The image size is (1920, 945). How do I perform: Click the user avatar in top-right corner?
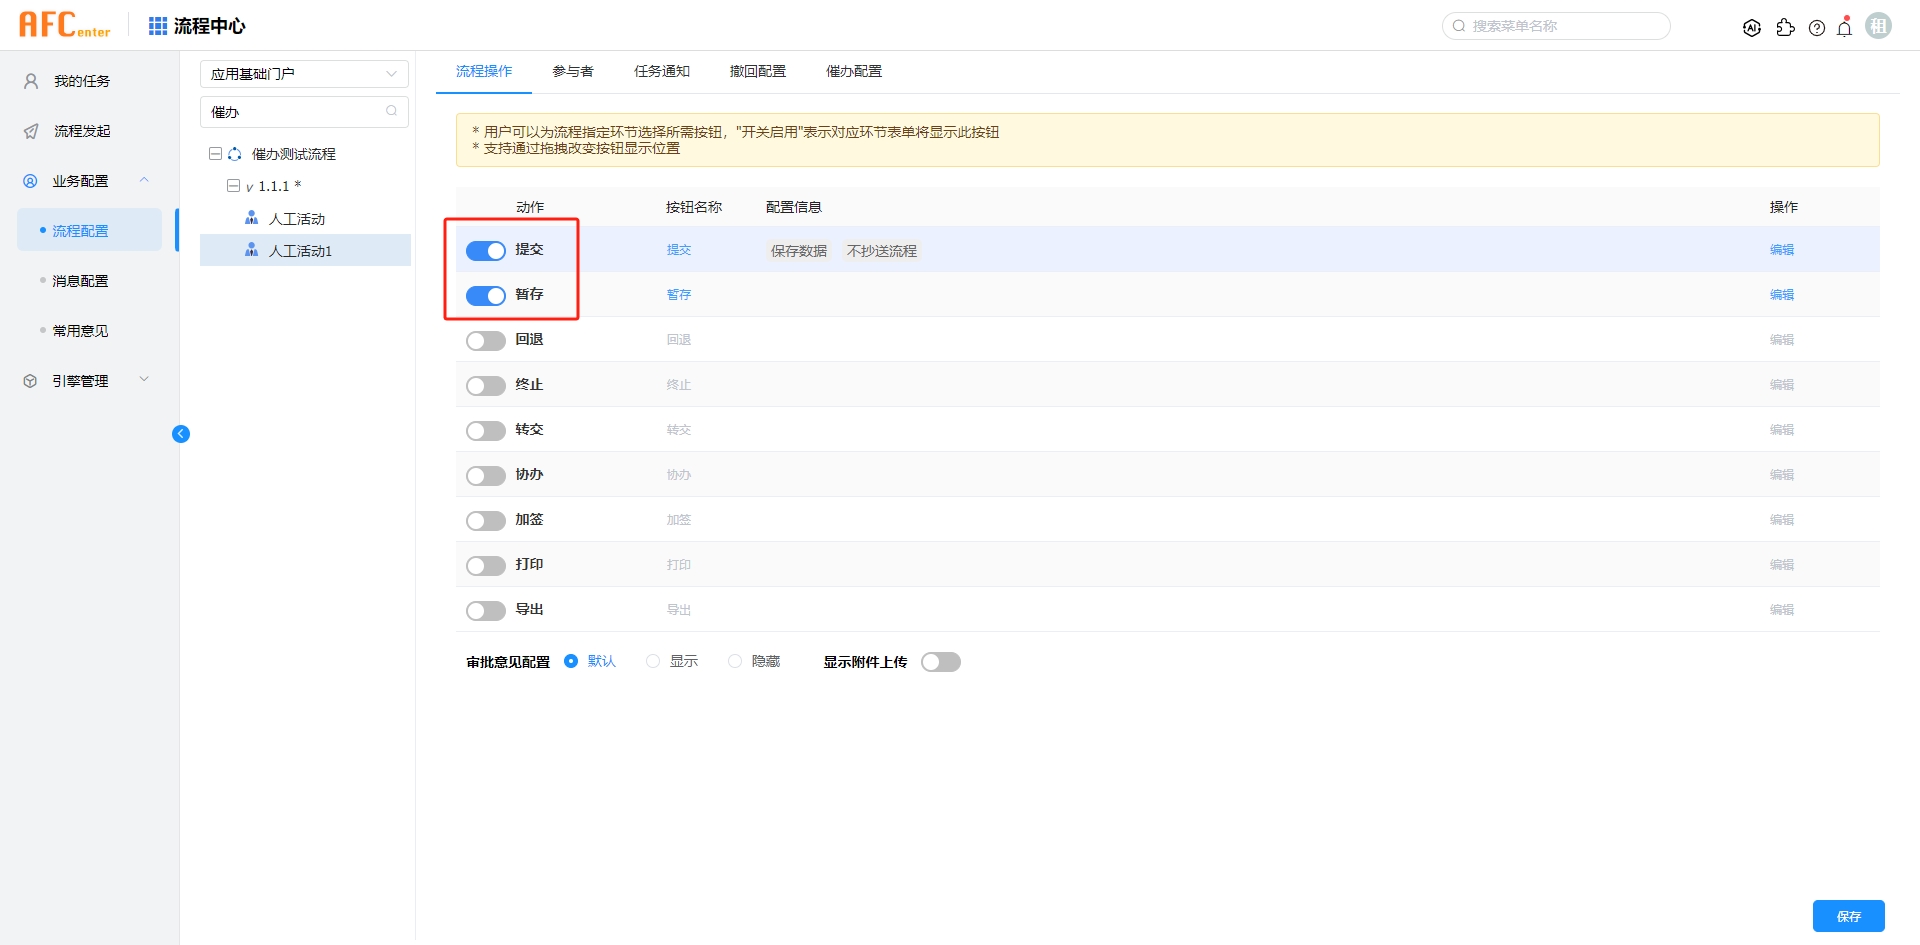click(1879, 26)
